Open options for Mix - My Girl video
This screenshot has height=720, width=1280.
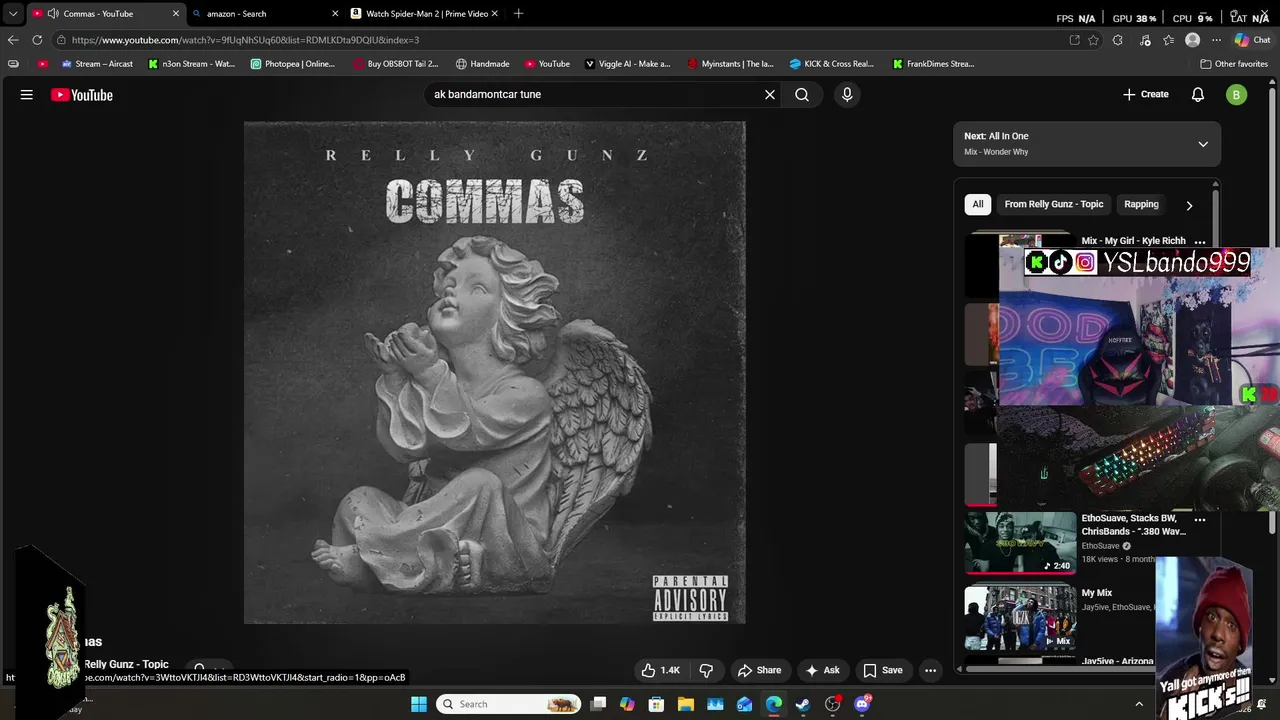[1200, 241]
